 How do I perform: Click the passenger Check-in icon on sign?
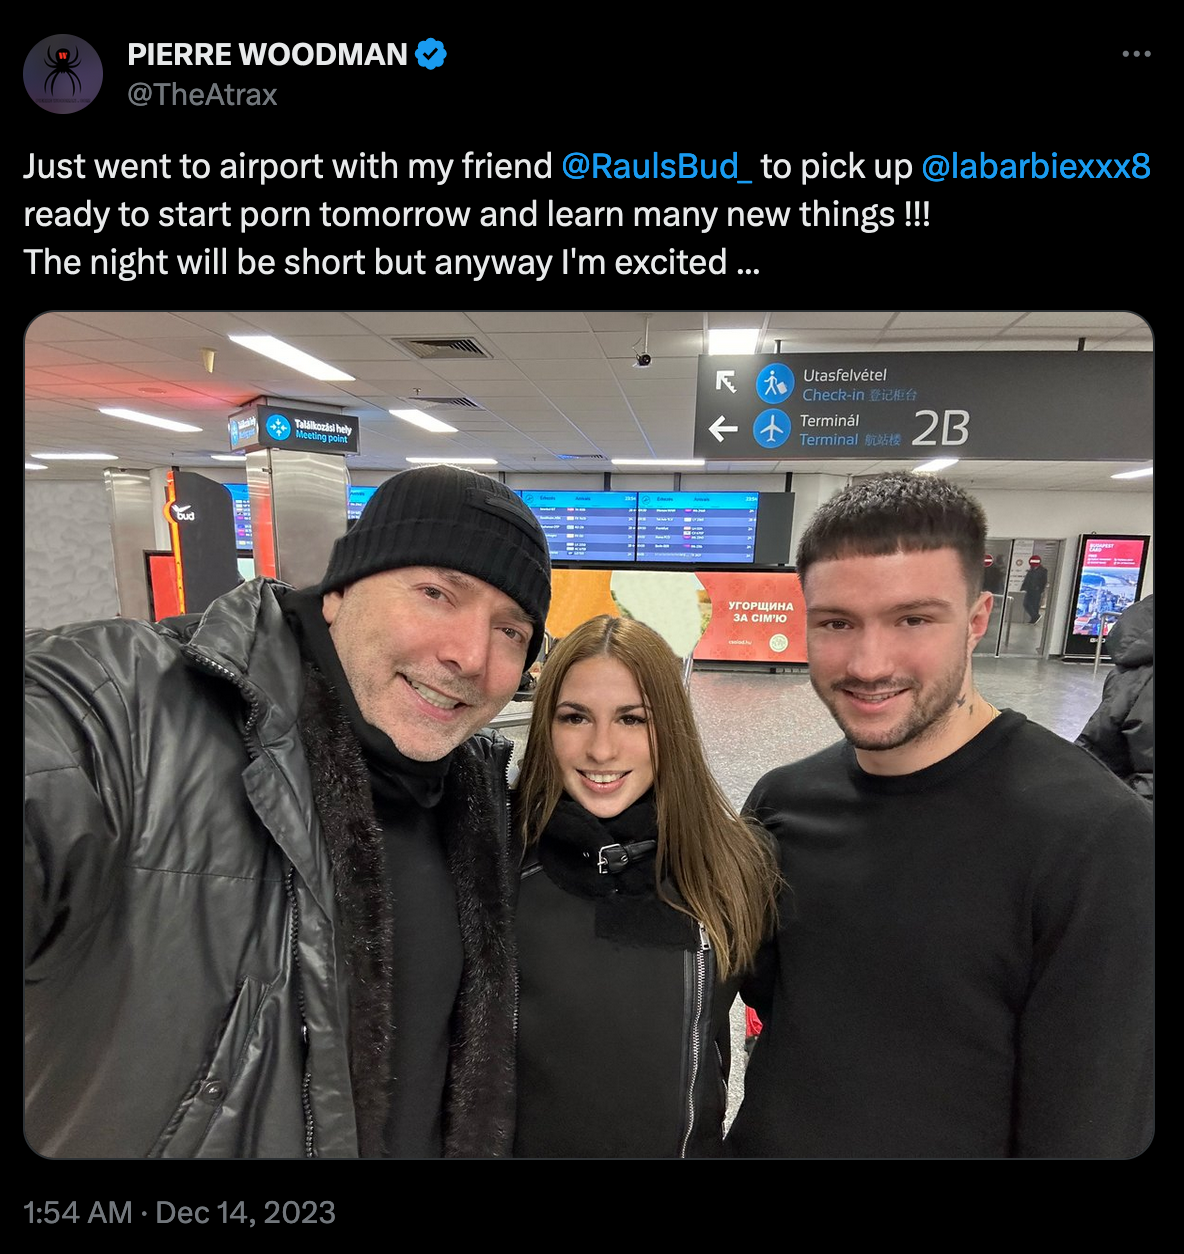(774, 384)
